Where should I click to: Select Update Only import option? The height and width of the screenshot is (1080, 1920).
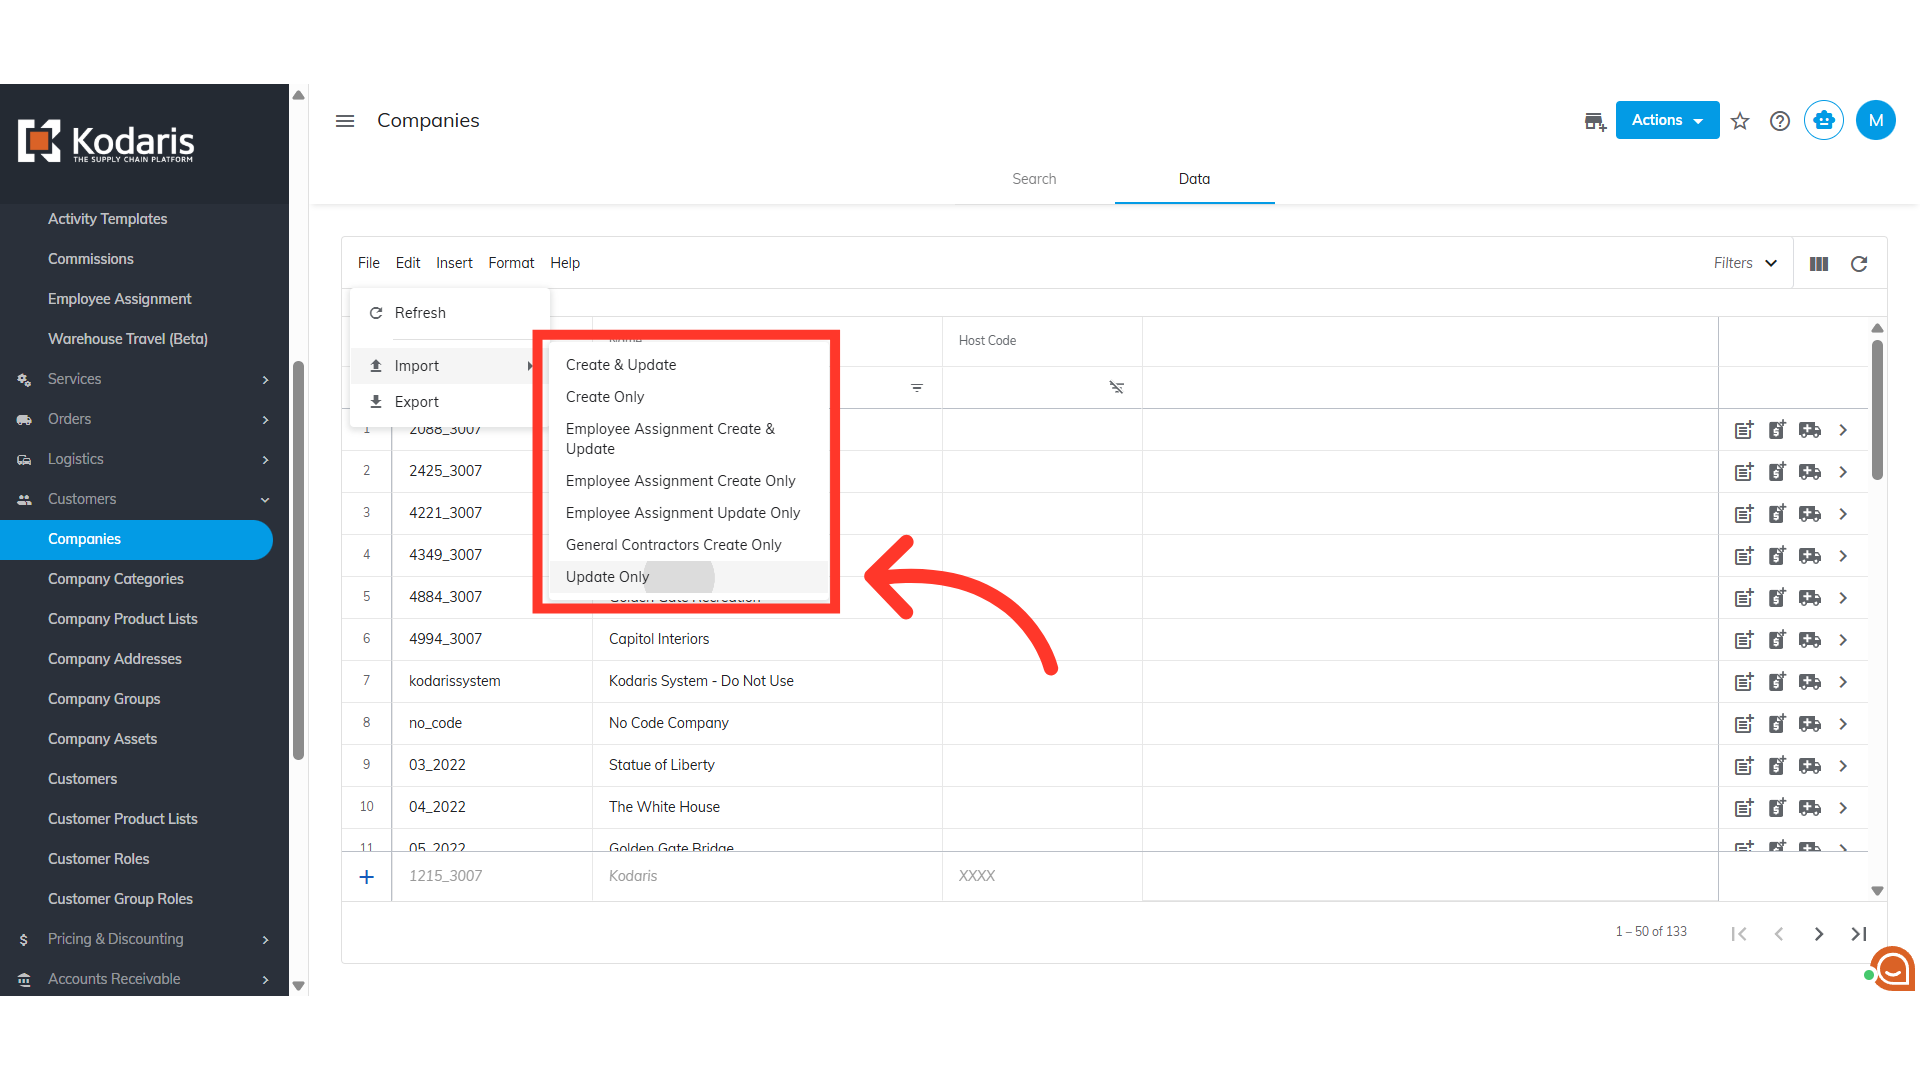[x=608, y=577]
